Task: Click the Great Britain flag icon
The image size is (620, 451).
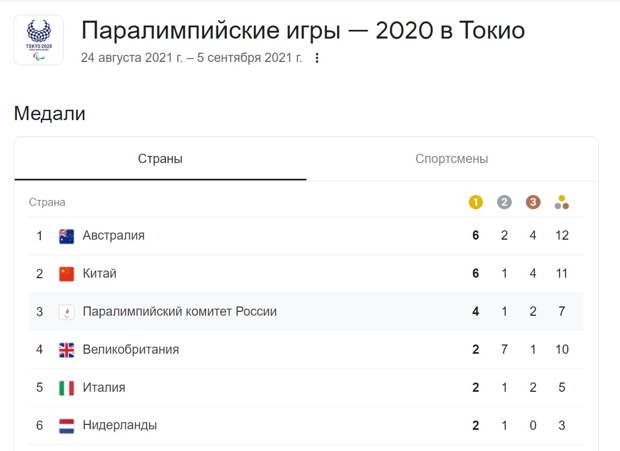Action: coord(66,350)
